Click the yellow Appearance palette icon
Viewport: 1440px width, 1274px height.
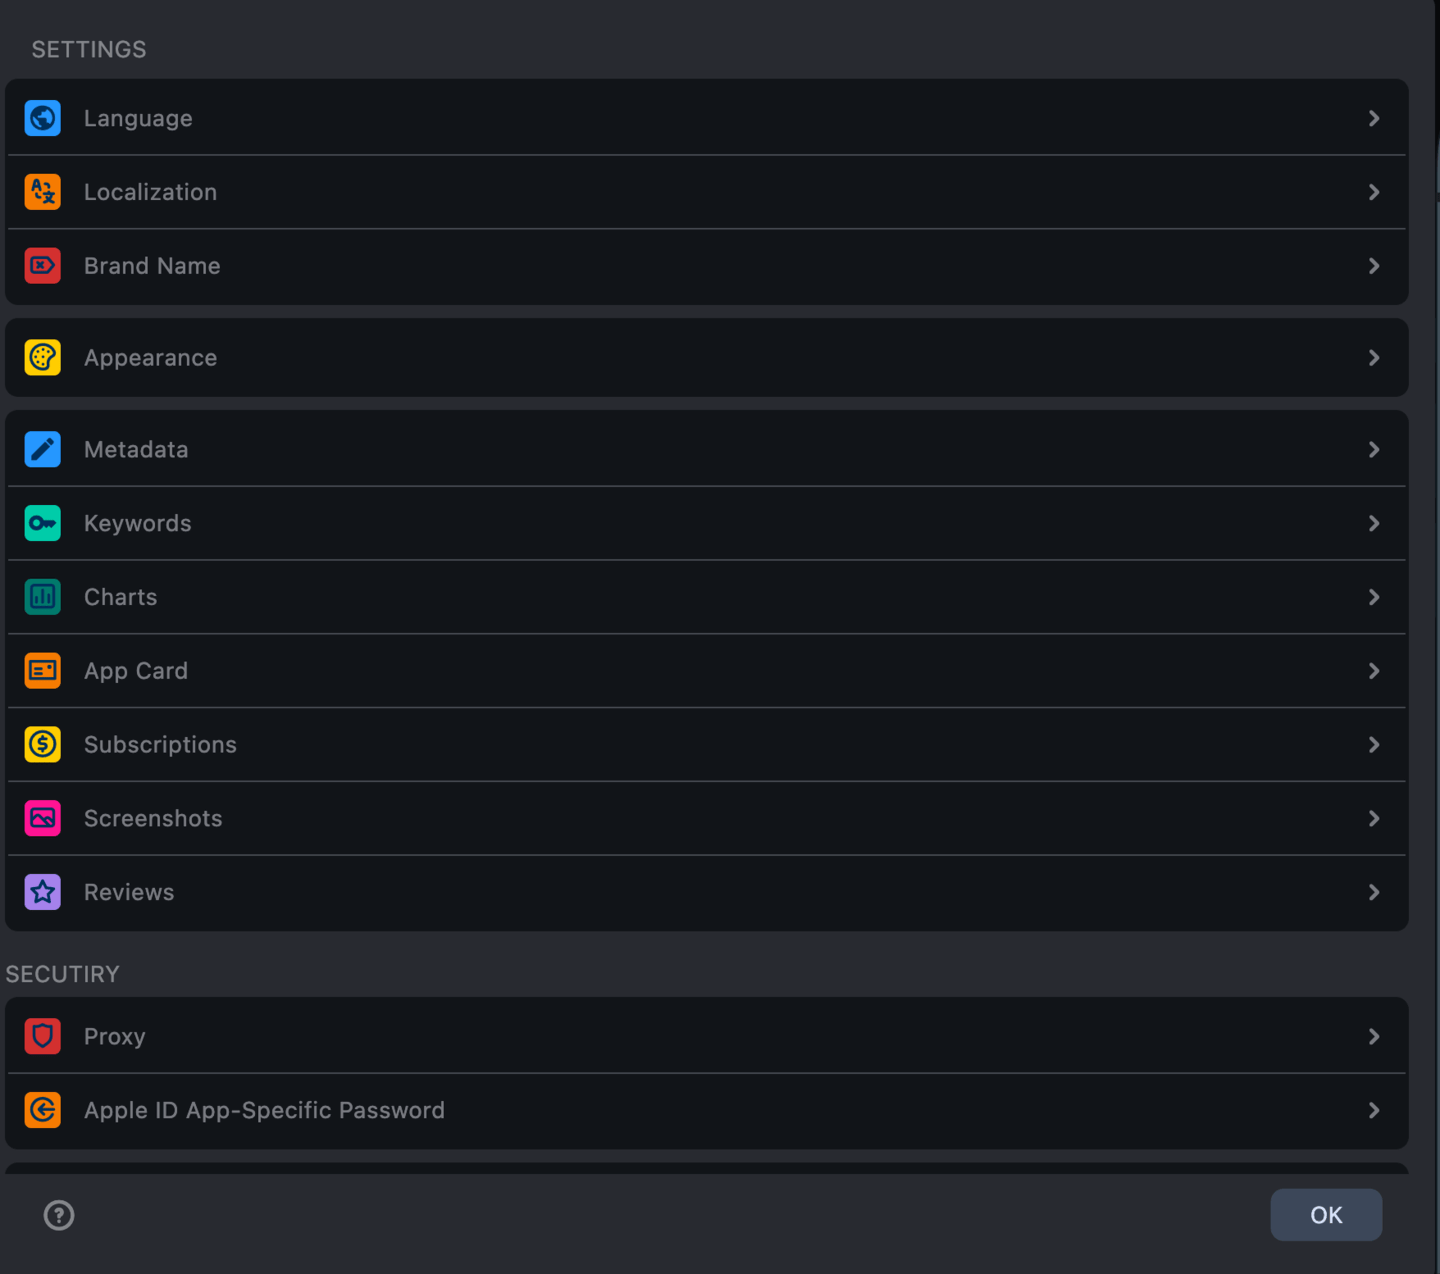[x=43, y=358]
